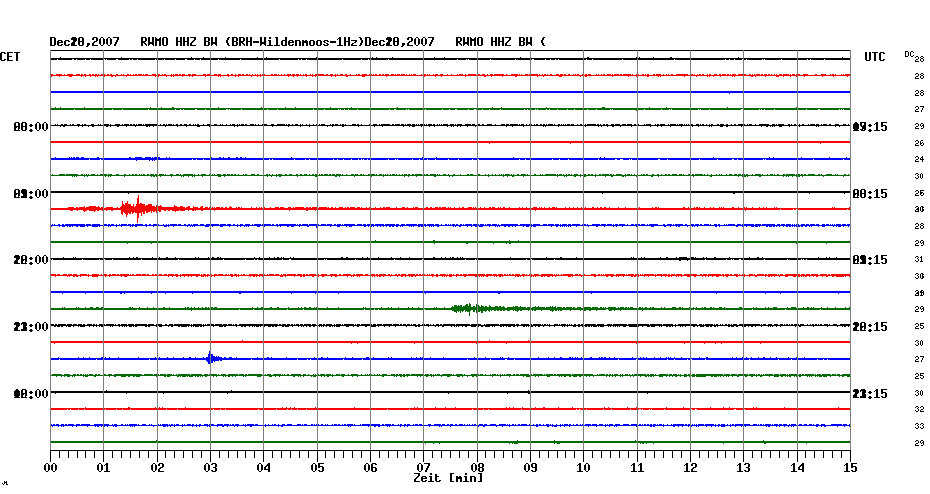Click the 'Zeit [min]' axis label
The width and height of the screenshot is (930, 494).
(x=448, y=477)
